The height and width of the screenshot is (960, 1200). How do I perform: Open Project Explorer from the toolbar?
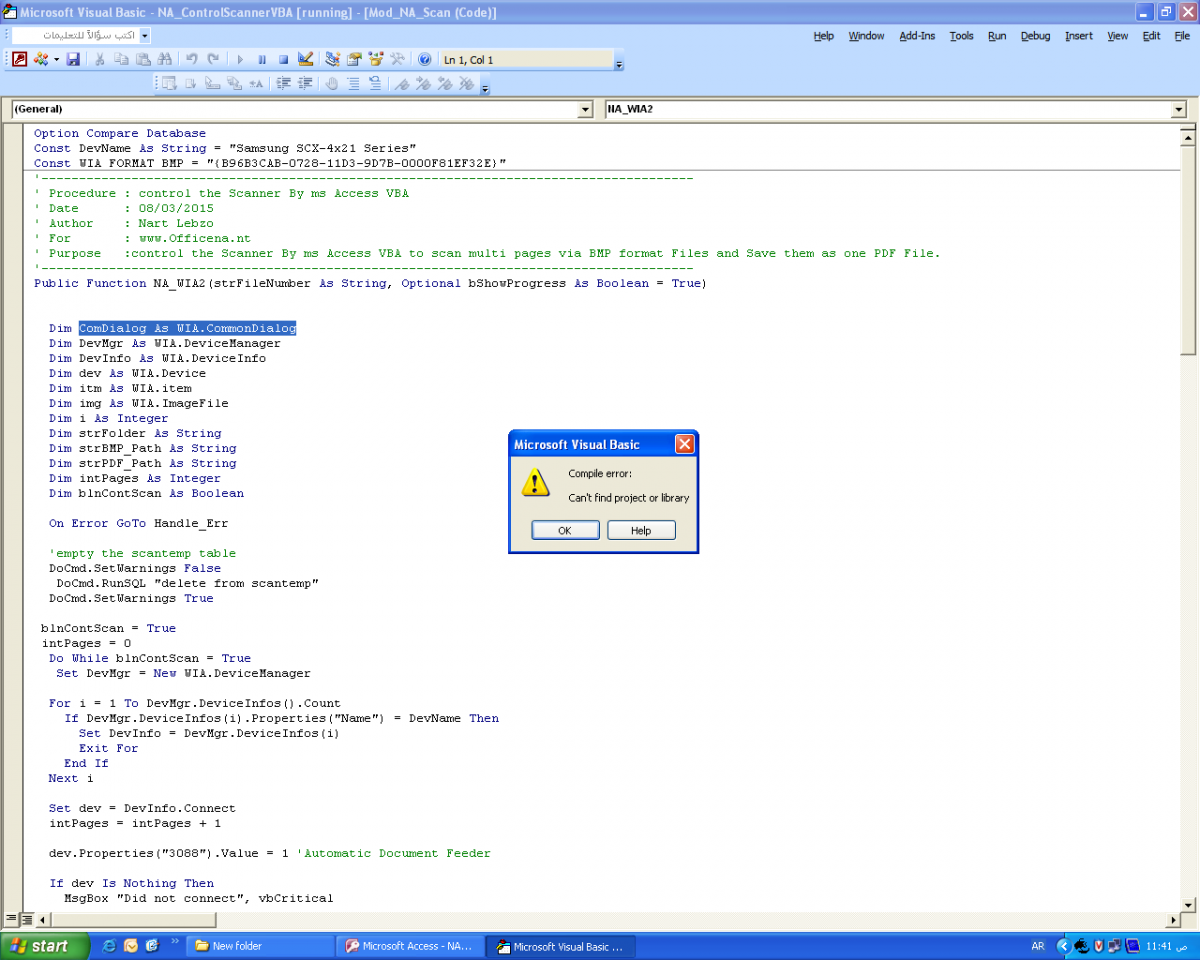coord(333,60)
